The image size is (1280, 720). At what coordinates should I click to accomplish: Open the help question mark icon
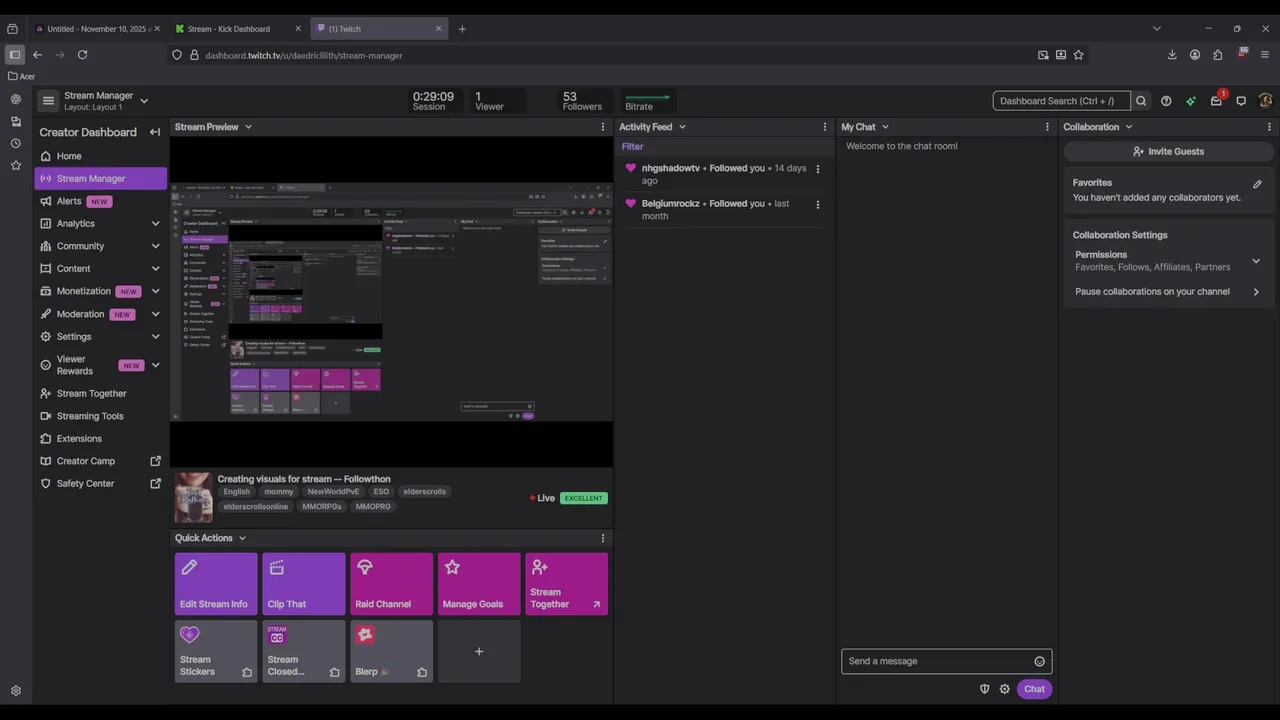1166,101
